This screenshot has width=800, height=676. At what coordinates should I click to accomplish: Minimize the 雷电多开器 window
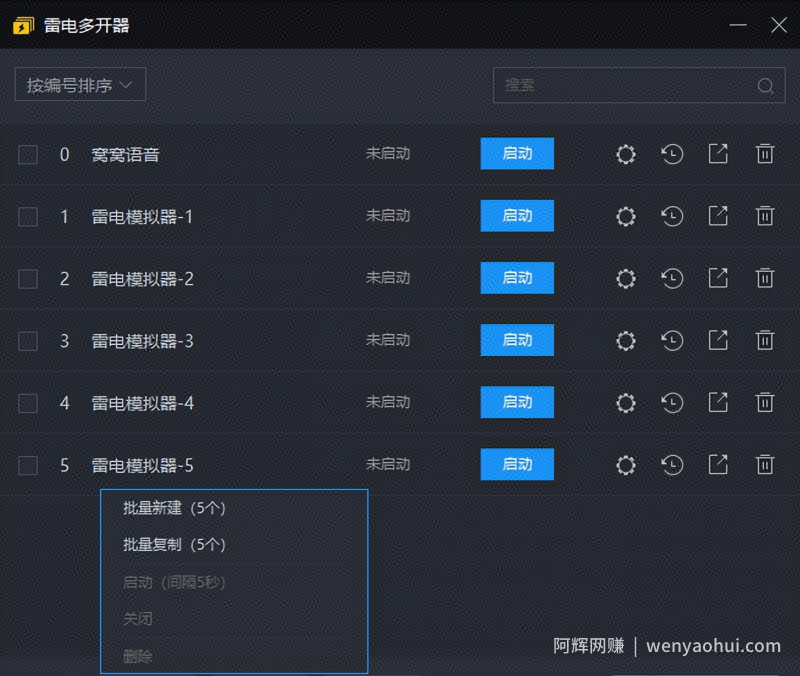coord(738,24)
